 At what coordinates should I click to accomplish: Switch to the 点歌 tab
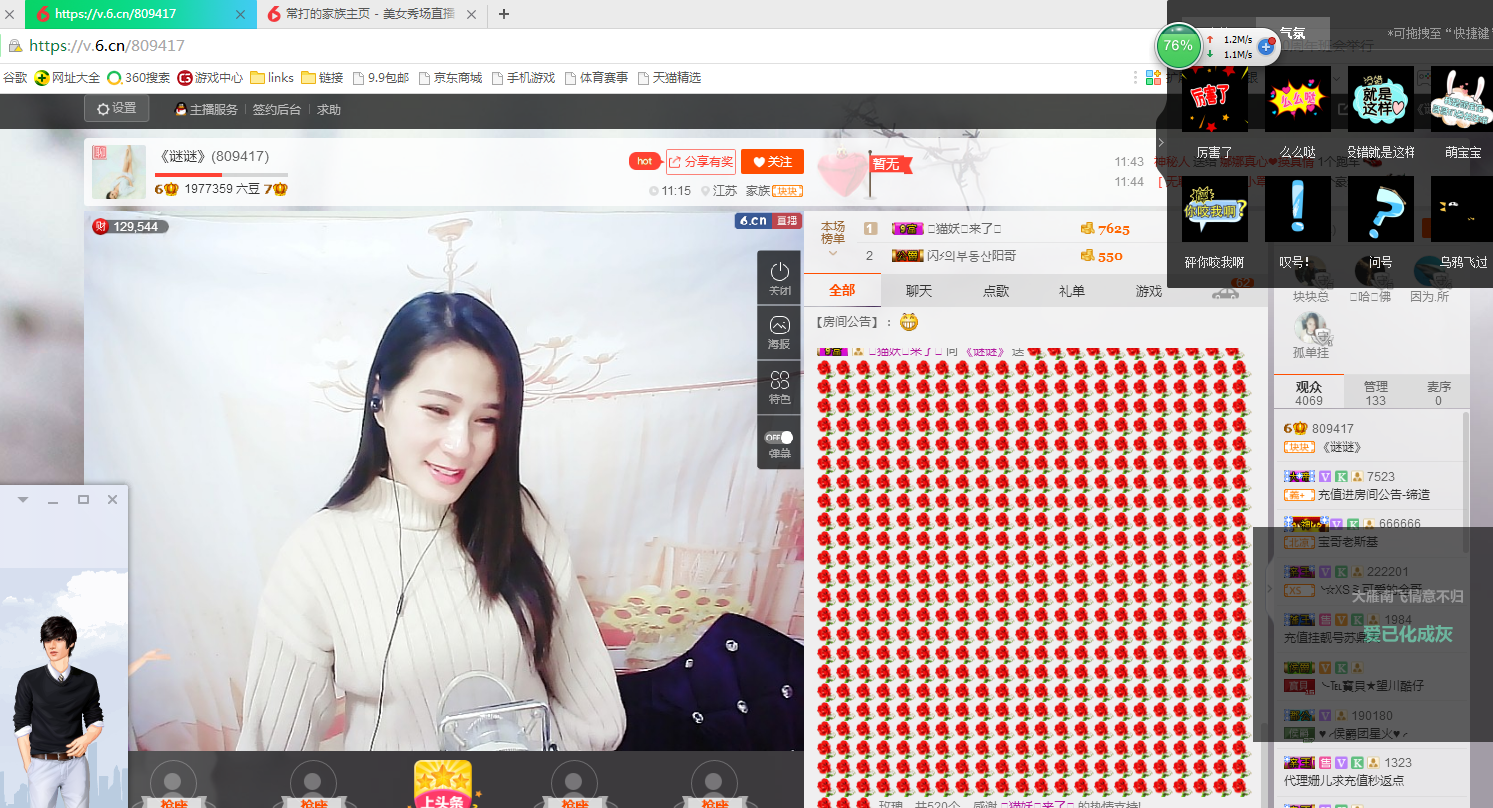(995, 290)
